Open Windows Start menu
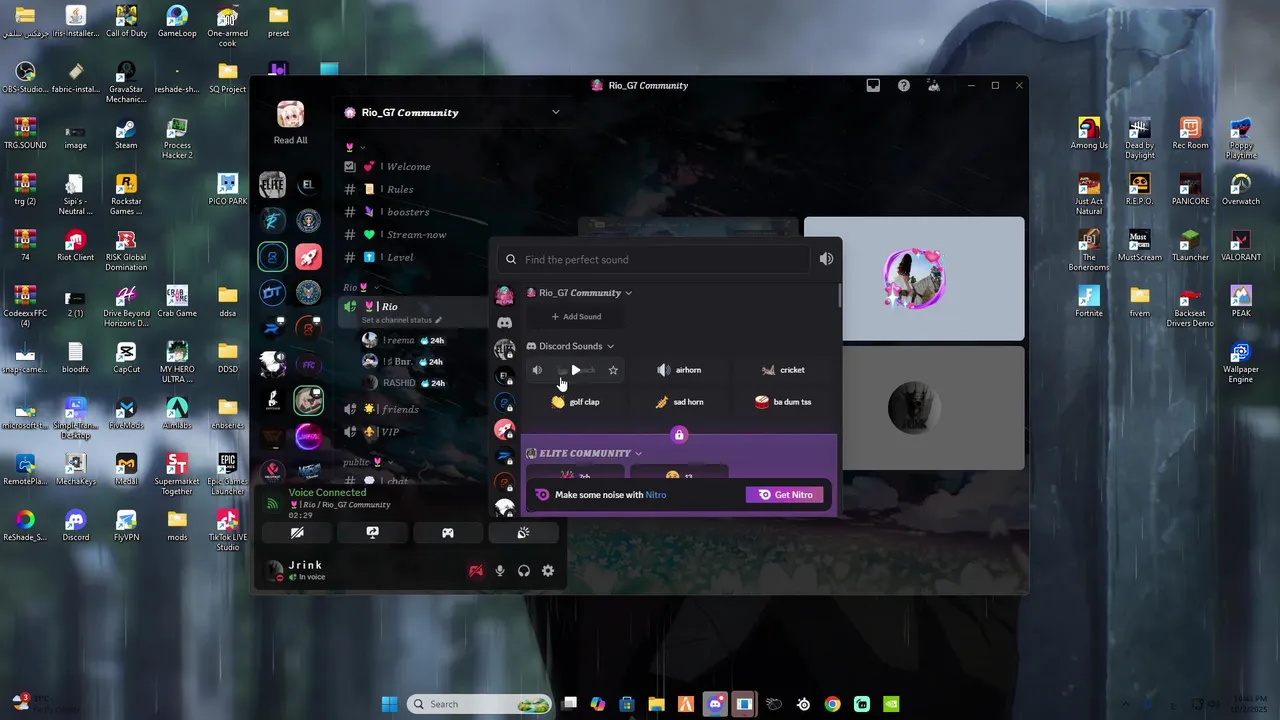Screen dimensions: 1280x720 click(x=389, y=704)
